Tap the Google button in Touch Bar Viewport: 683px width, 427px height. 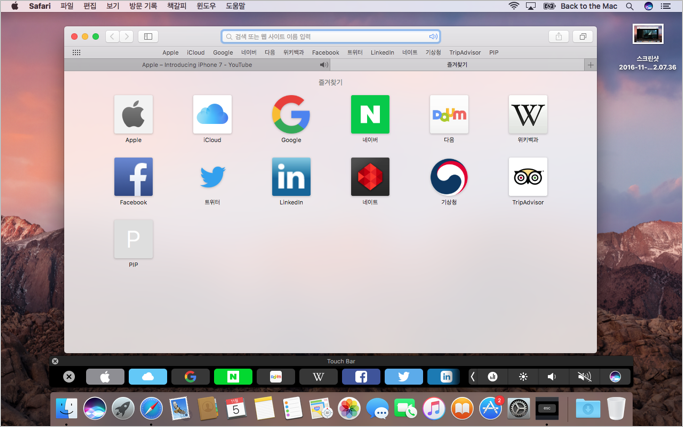(190, 376)
